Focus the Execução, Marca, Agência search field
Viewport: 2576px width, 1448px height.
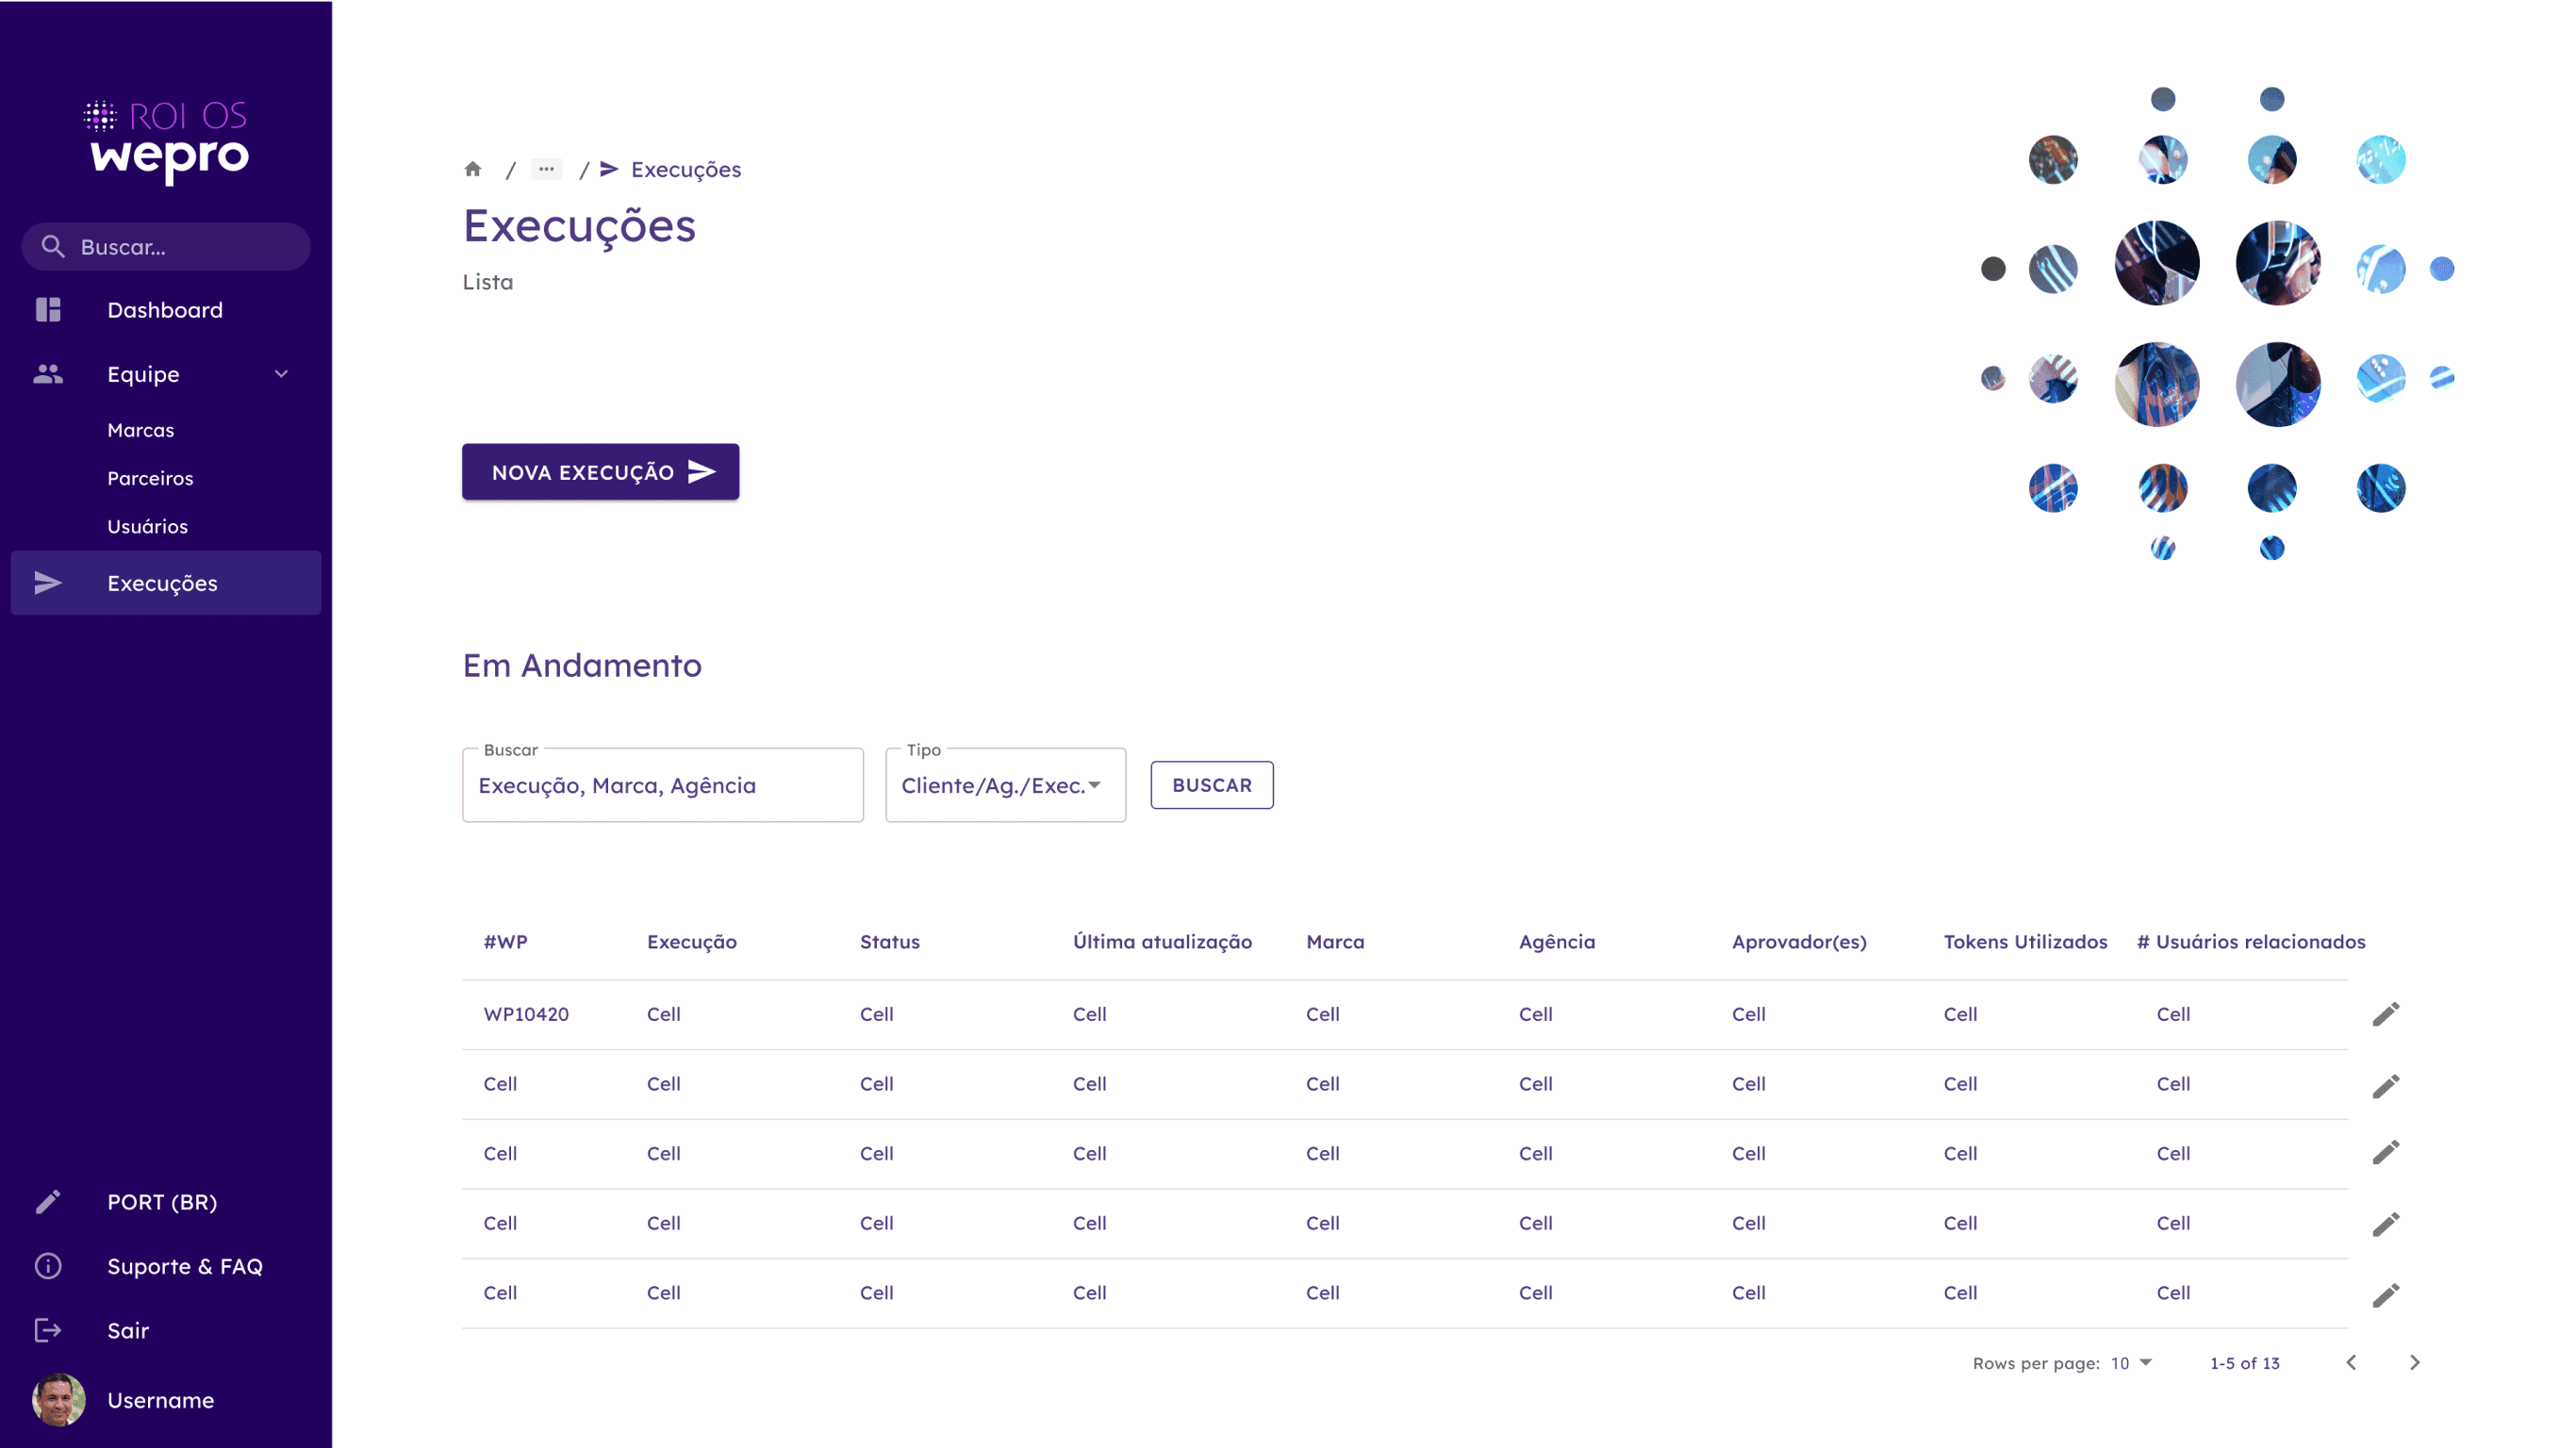point(662,785)
